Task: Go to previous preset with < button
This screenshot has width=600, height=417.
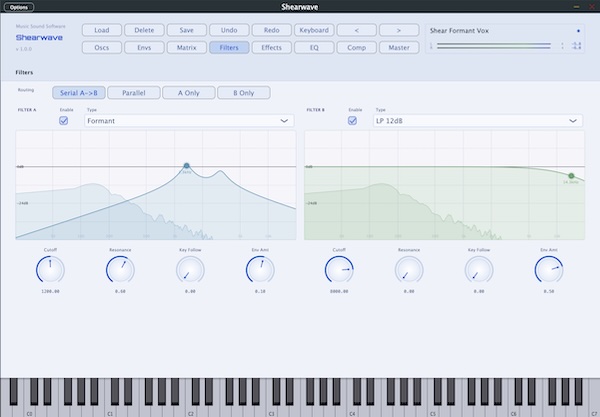Action: coord(357,30)
